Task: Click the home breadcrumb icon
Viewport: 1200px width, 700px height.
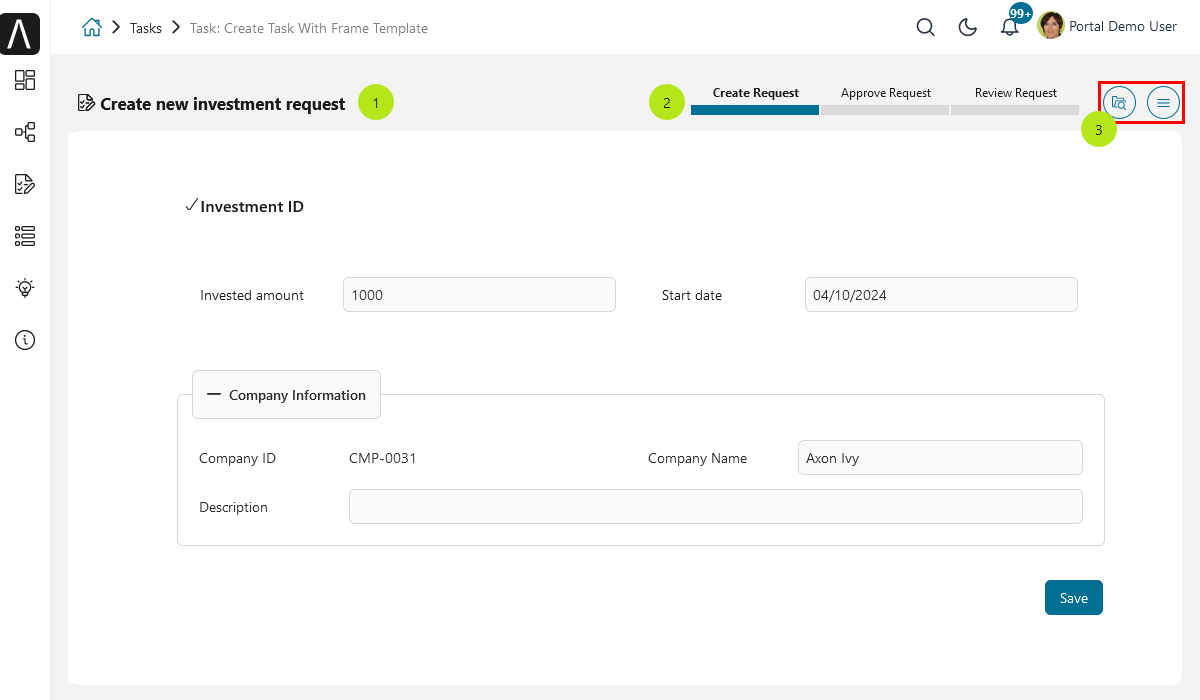Action: click(91, 28)
